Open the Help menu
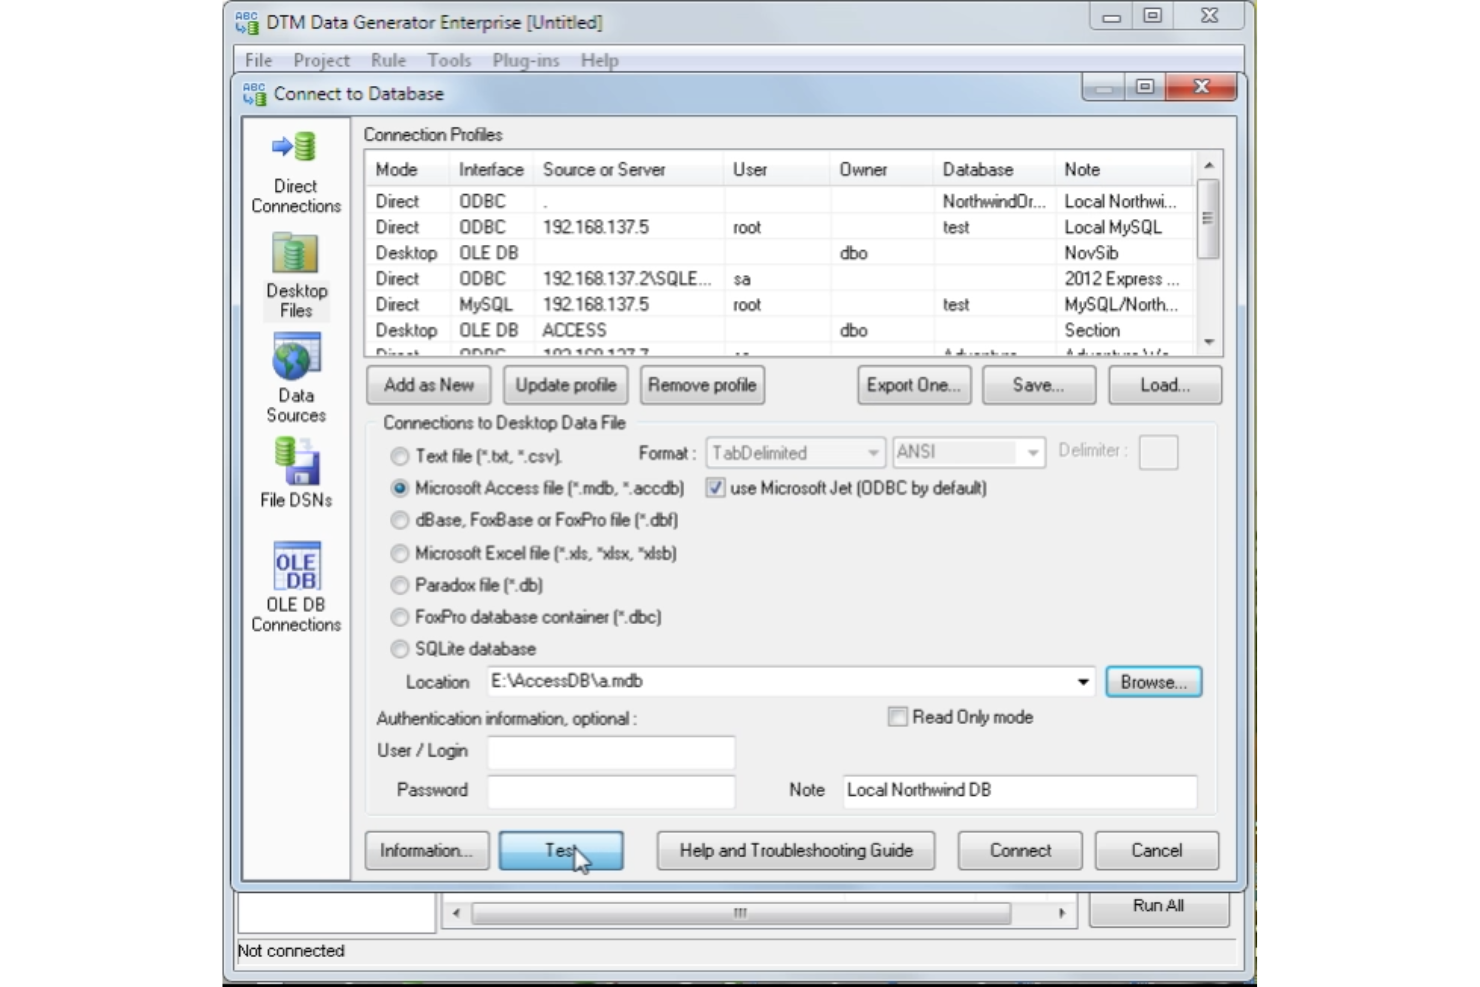The width and height of the screenshot is (1480, 987). [x=600, y=60]
